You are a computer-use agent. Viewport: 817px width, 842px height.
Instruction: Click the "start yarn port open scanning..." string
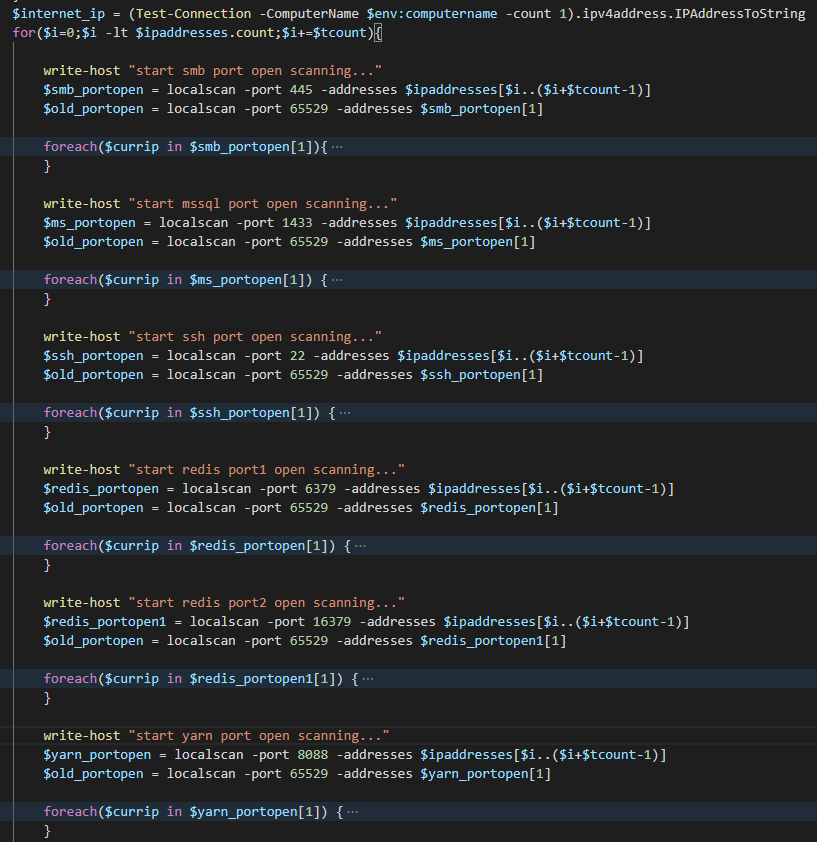tap(258, 735)
